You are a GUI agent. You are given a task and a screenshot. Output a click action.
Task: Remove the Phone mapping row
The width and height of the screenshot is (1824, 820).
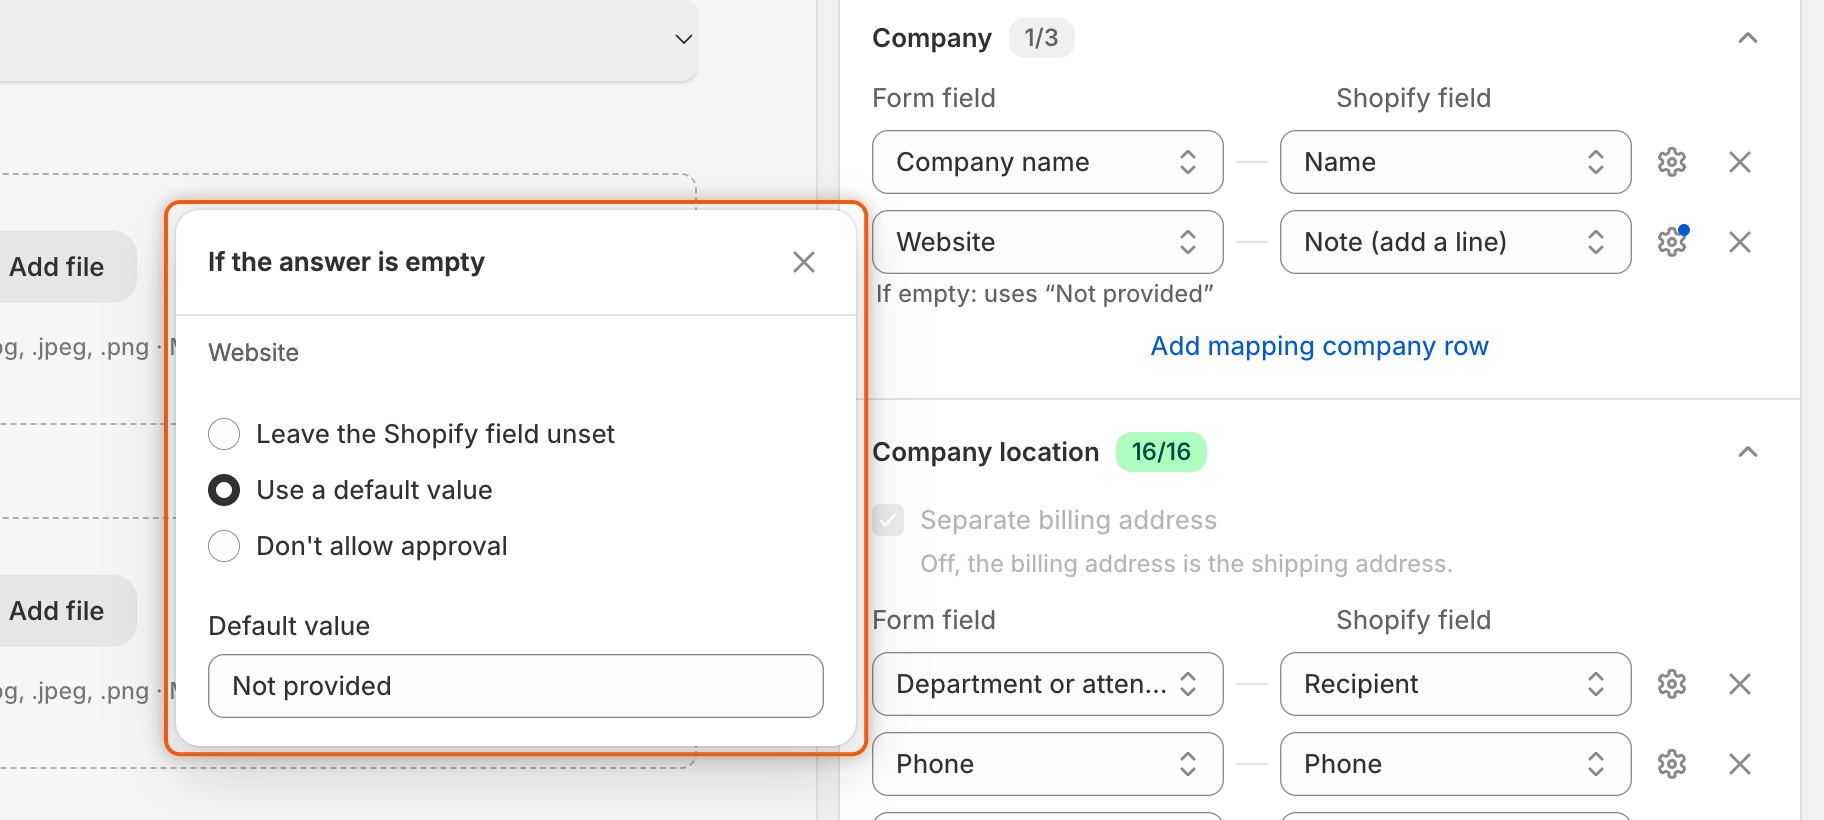point(1740,764)
